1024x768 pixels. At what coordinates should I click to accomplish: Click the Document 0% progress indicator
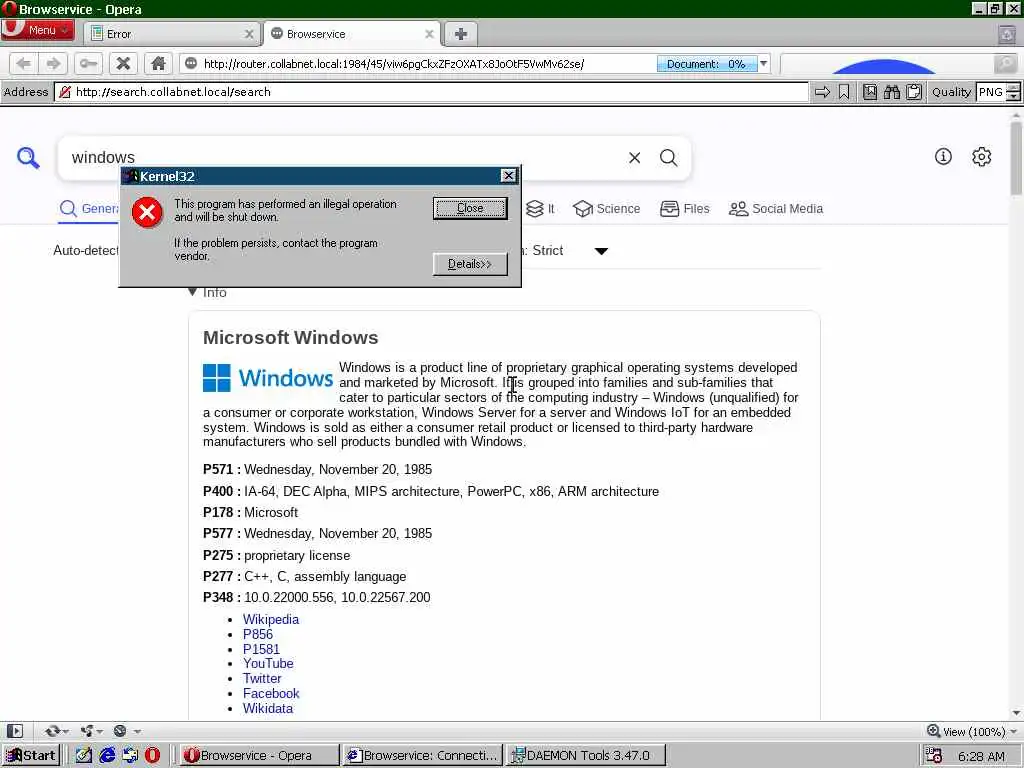click(x=706, y=64)
